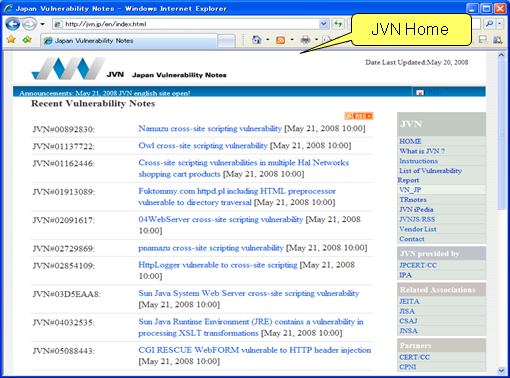This screenshot has height=378, width=510.
Task: Open CERT/CC partner link
Action: [x=415, y=357]
